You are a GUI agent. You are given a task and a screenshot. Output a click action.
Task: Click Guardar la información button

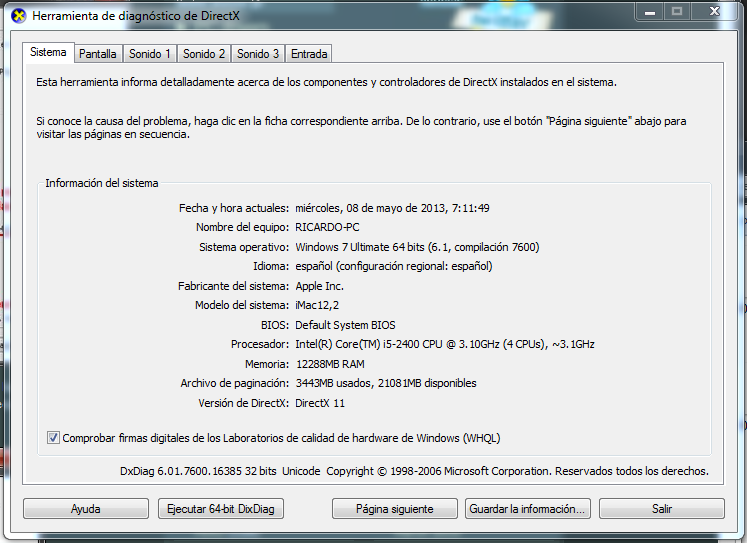[x=527, y=509]
